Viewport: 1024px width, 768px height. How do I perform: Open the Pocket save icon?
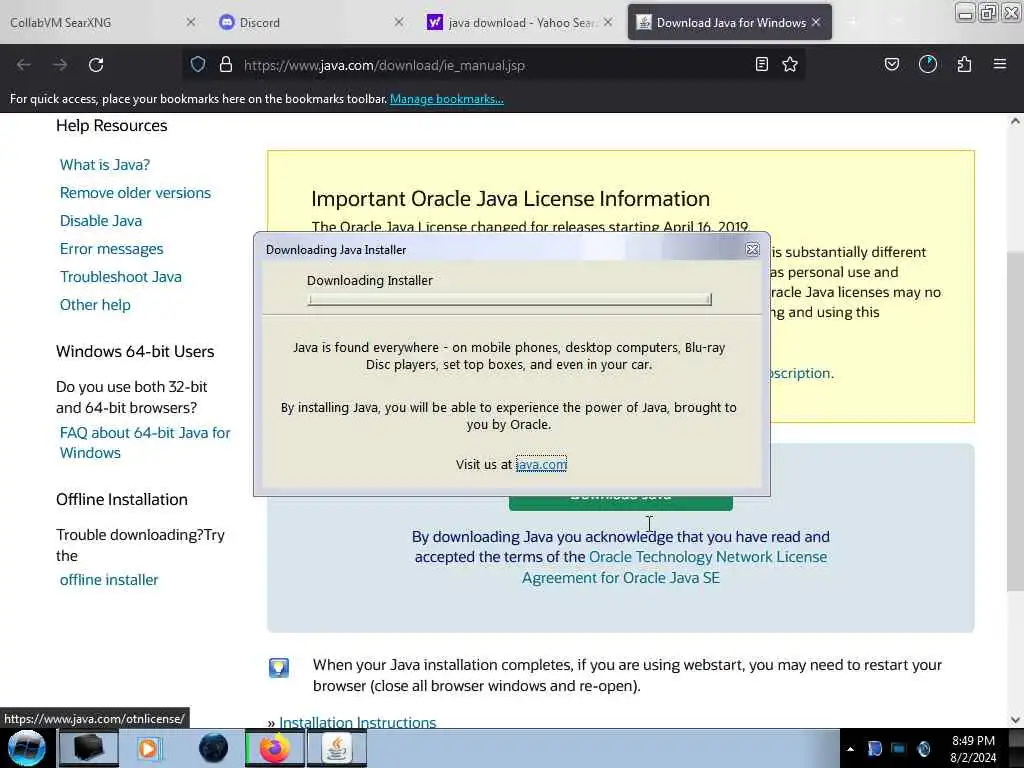892,64
